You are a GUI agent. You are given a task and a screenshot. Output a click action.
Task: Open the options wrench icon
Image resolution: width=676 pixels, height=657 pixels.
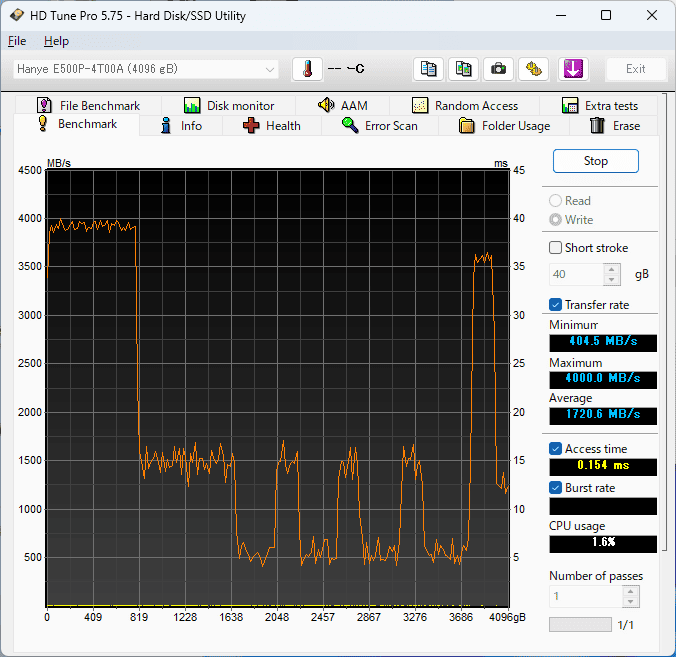coord(534,69)
